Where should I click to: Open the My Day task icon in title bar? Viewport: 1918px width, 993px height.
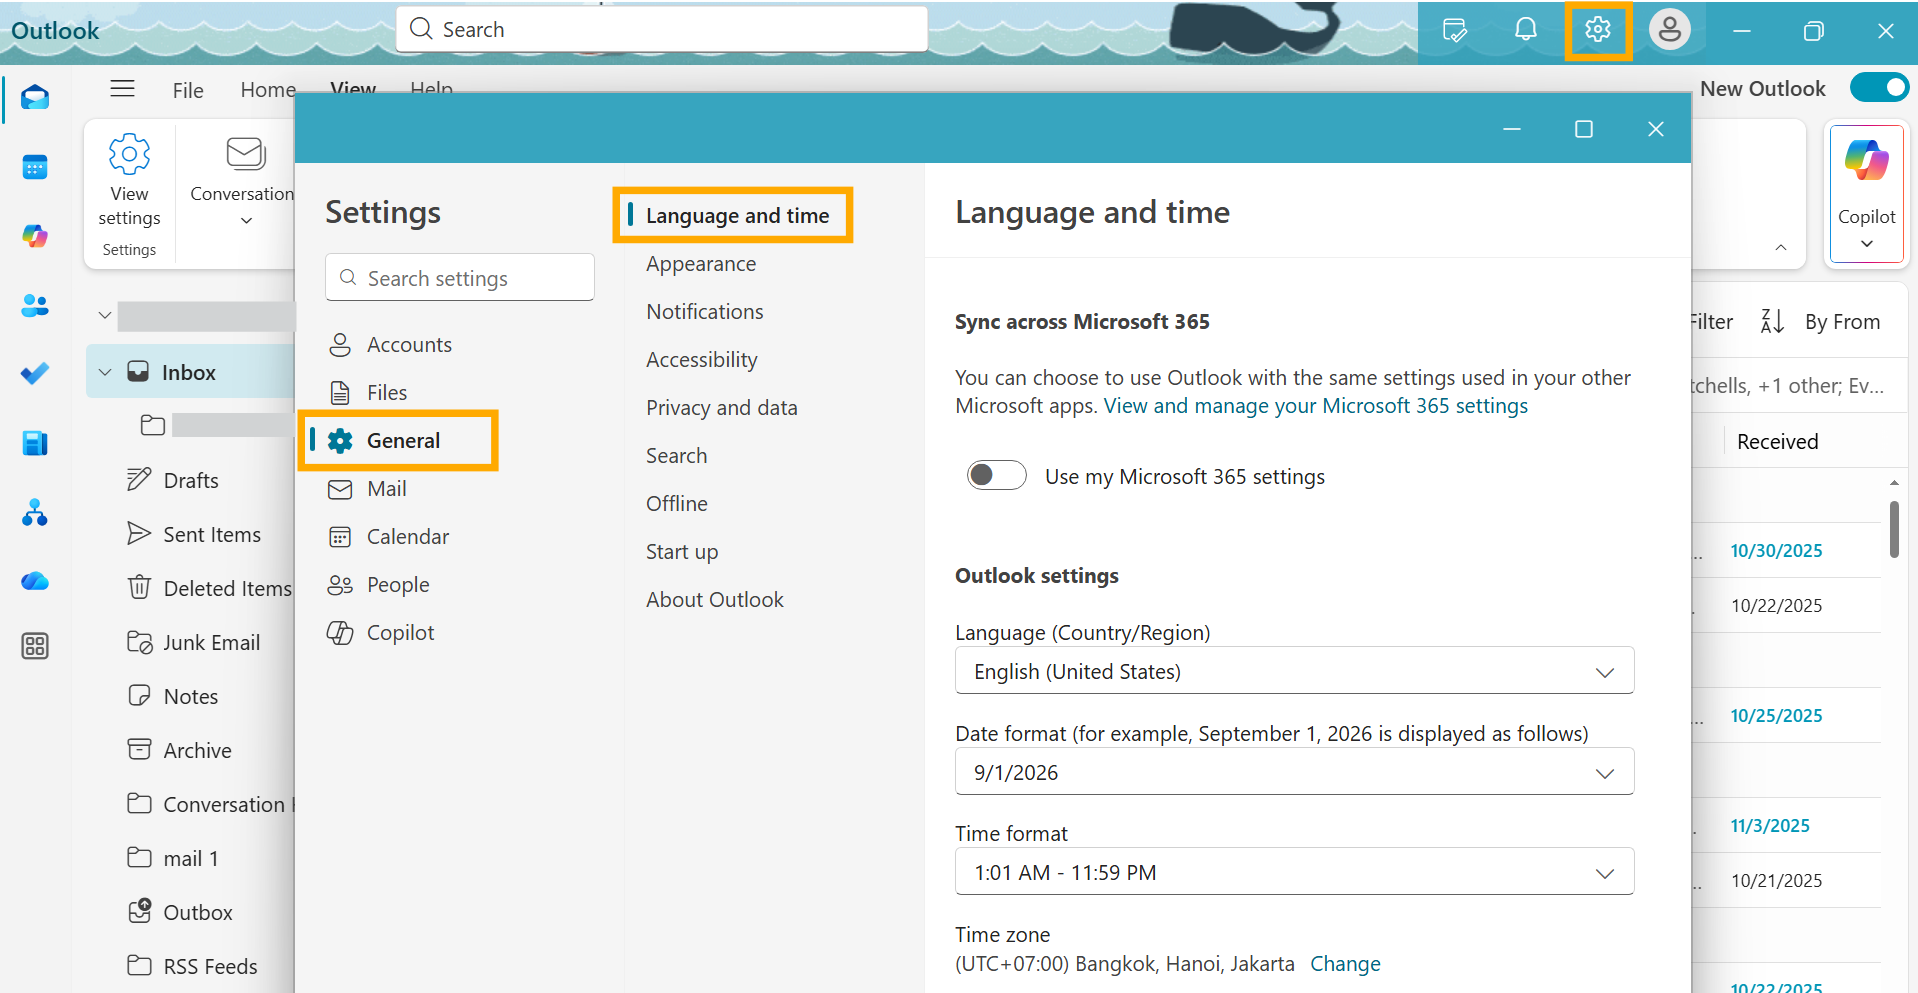[1455, 30]
